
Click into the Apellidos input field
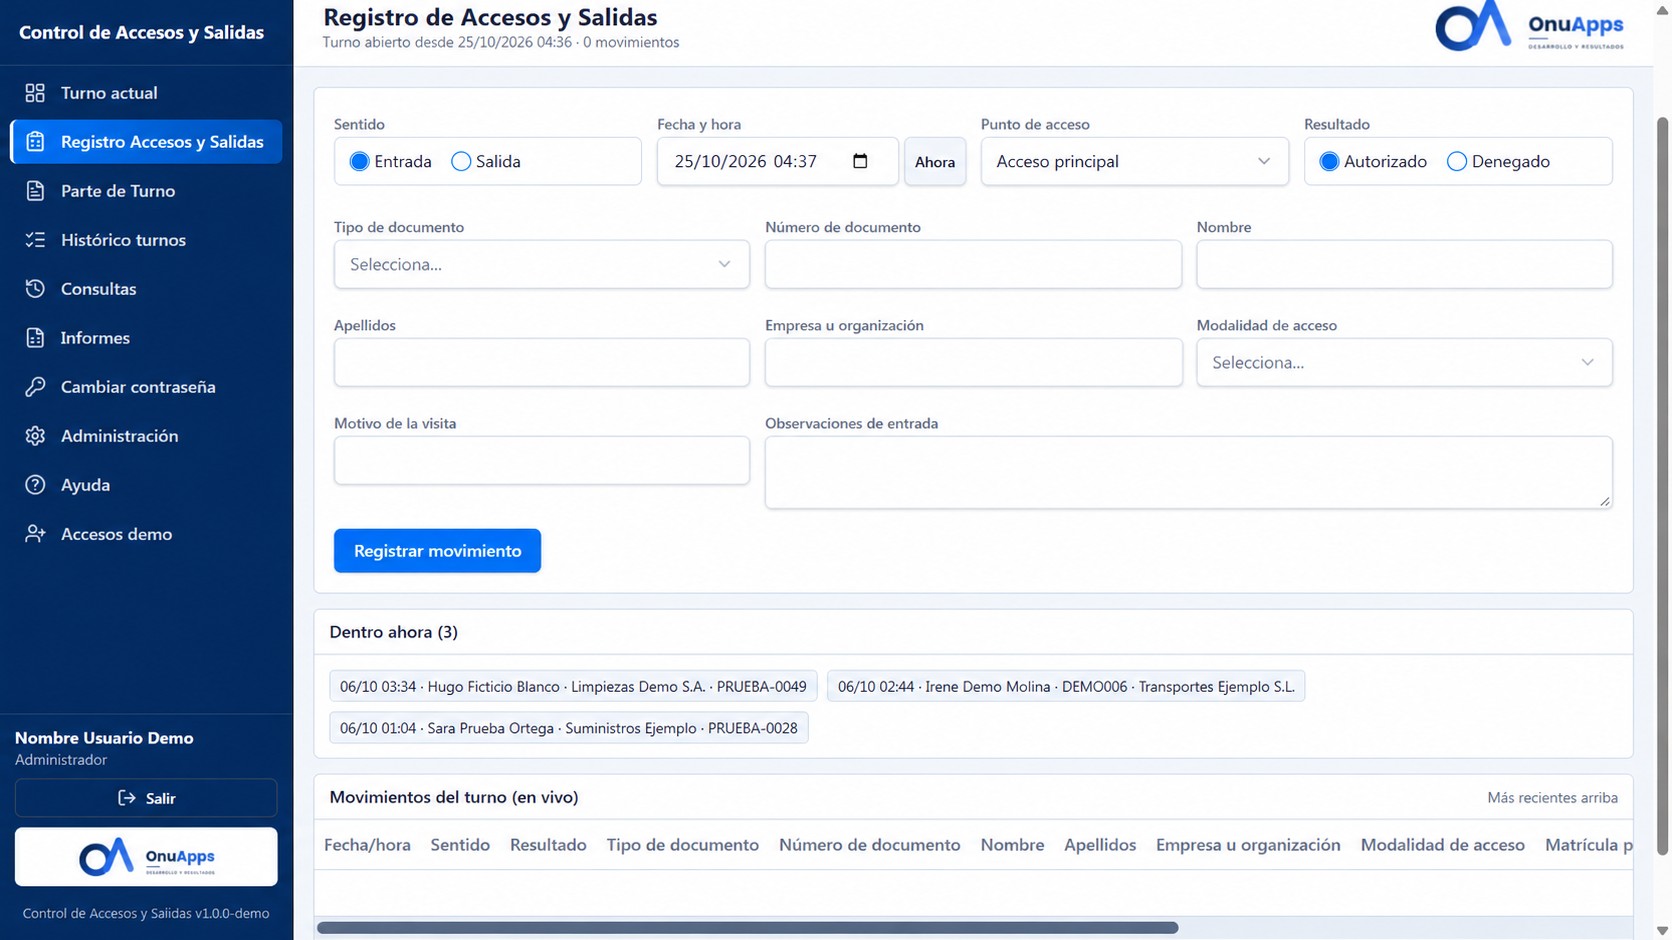[541, 362]
